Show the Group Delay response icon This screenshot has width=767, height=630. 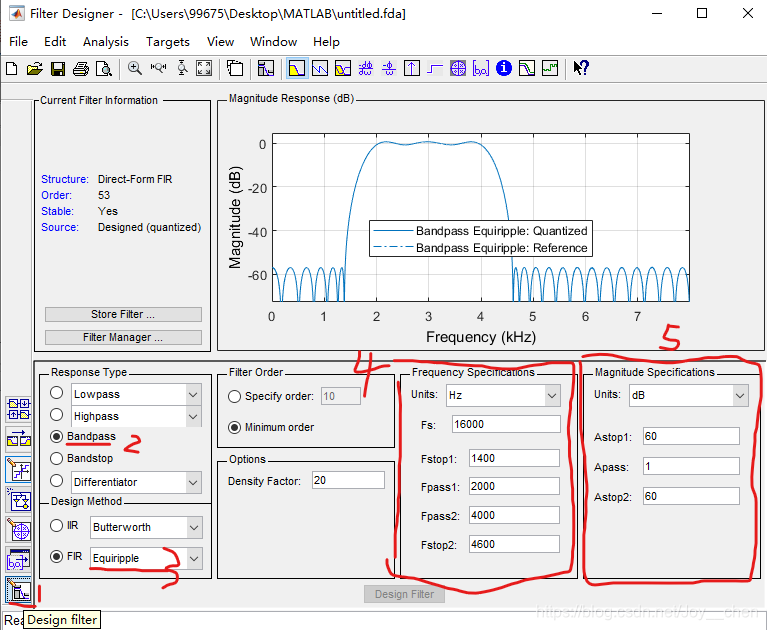pos(366,68)
